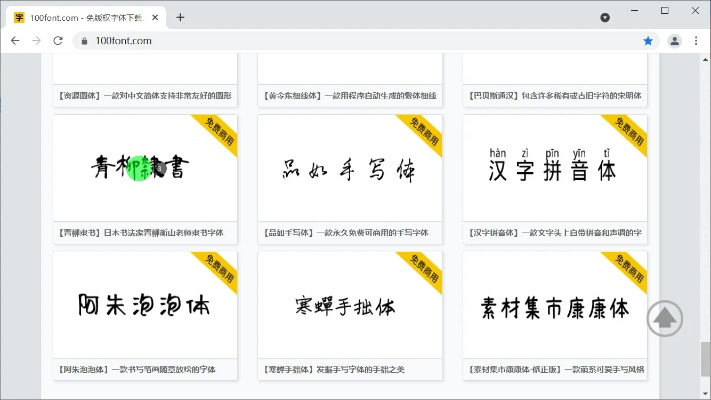Screen dimensions: 711x400
Task: Click 免费商用 ribbon on 阿朱泡泡体 card
Action: click(219, 268)
